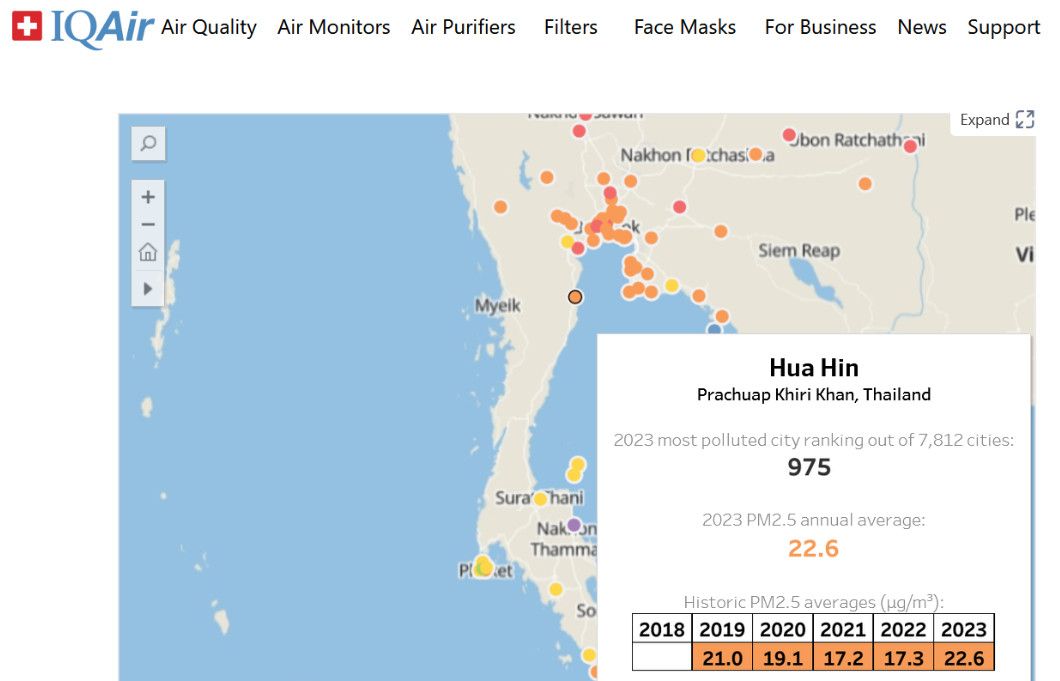Open the Filters menu
The width and height of the screenshot is (1060, 681).
(571, 27)
